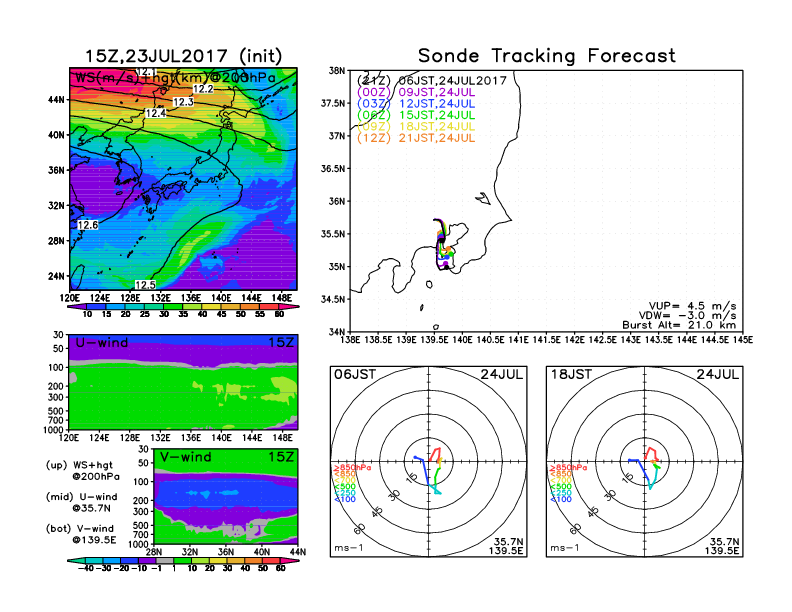The width and height of the screenshot is (792, 612).
Task: Click the gray '-1 to 1' swatch in bottom colorbar
Action: pos(164,560)
